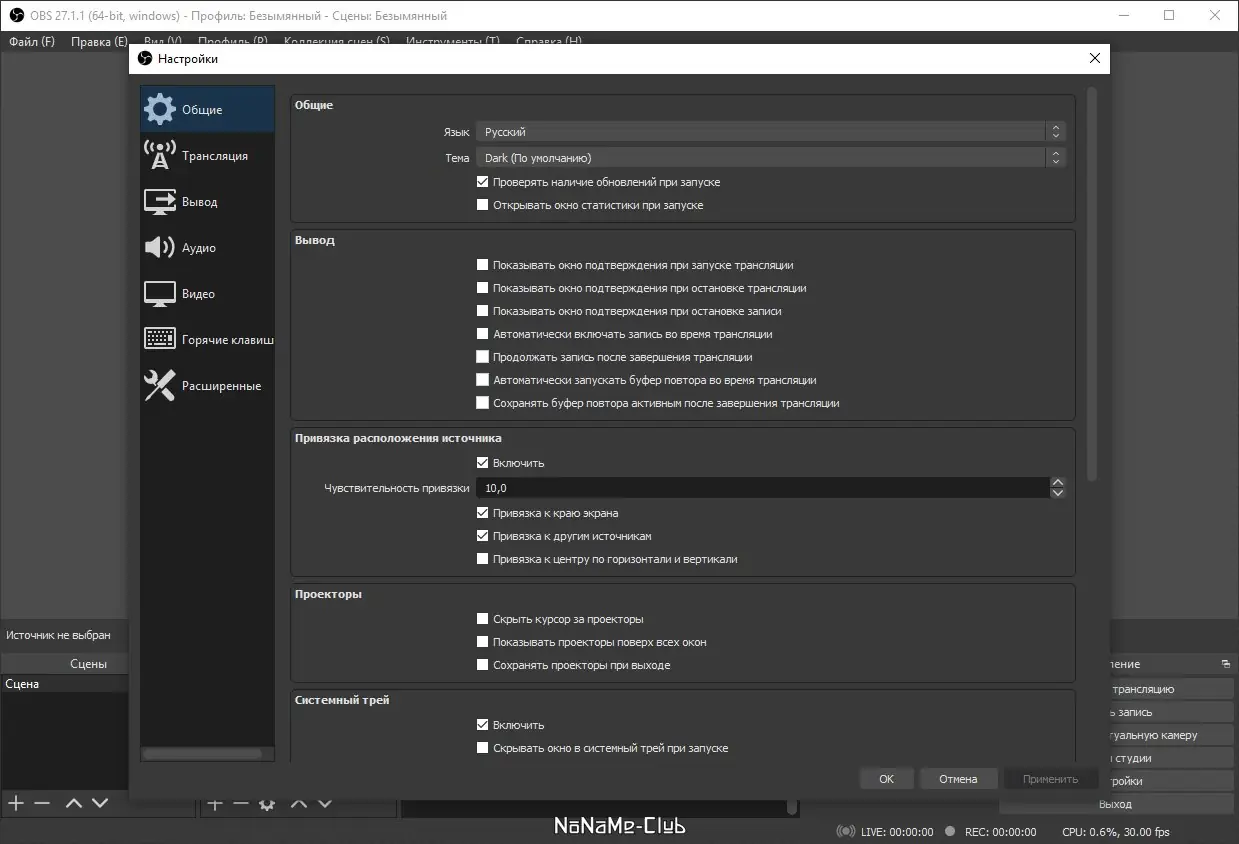Screen dimensions: 1239x844
Task: Click the OBS logo in Настройки titlebar
Action: pyautogui.click(x=144, y=59)
